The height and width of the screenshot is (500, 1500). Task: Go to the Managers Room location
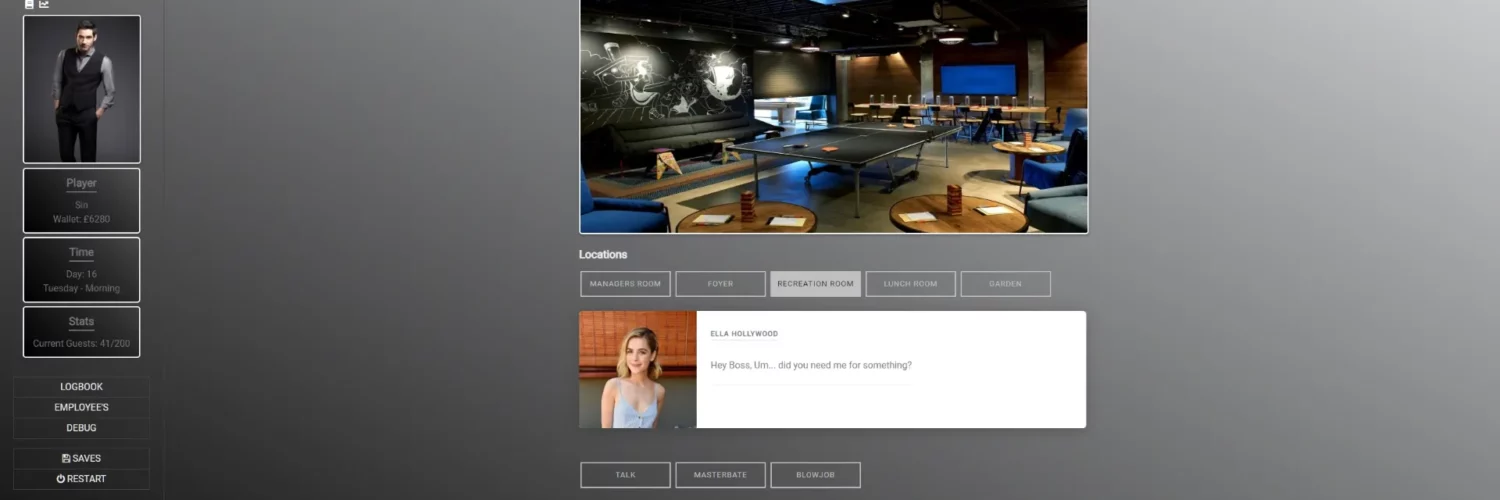click(625, 284)
